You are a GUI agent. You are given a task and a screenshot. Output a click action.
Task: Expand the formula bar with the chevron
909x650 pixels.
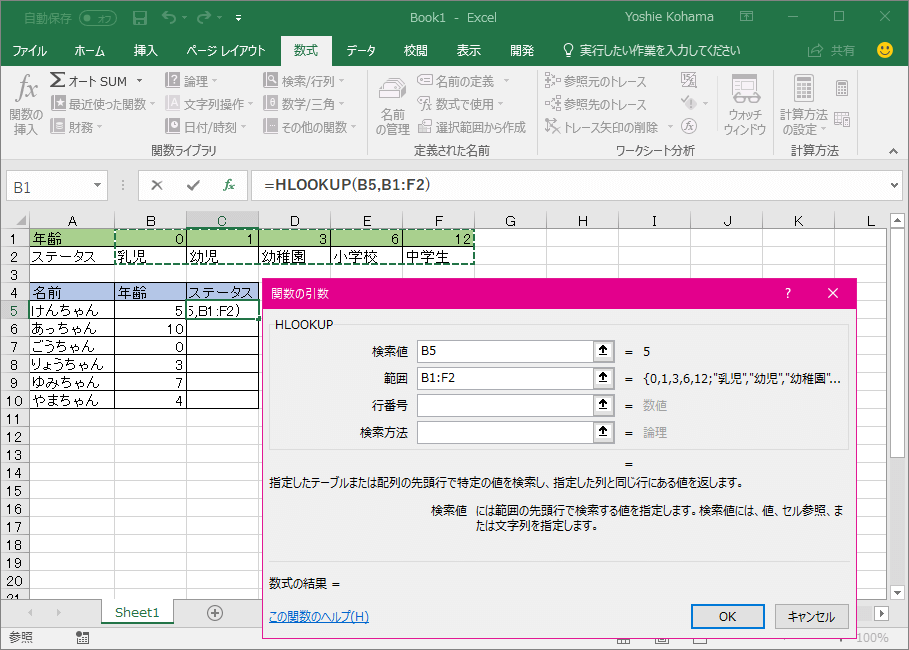click(894, 186)
